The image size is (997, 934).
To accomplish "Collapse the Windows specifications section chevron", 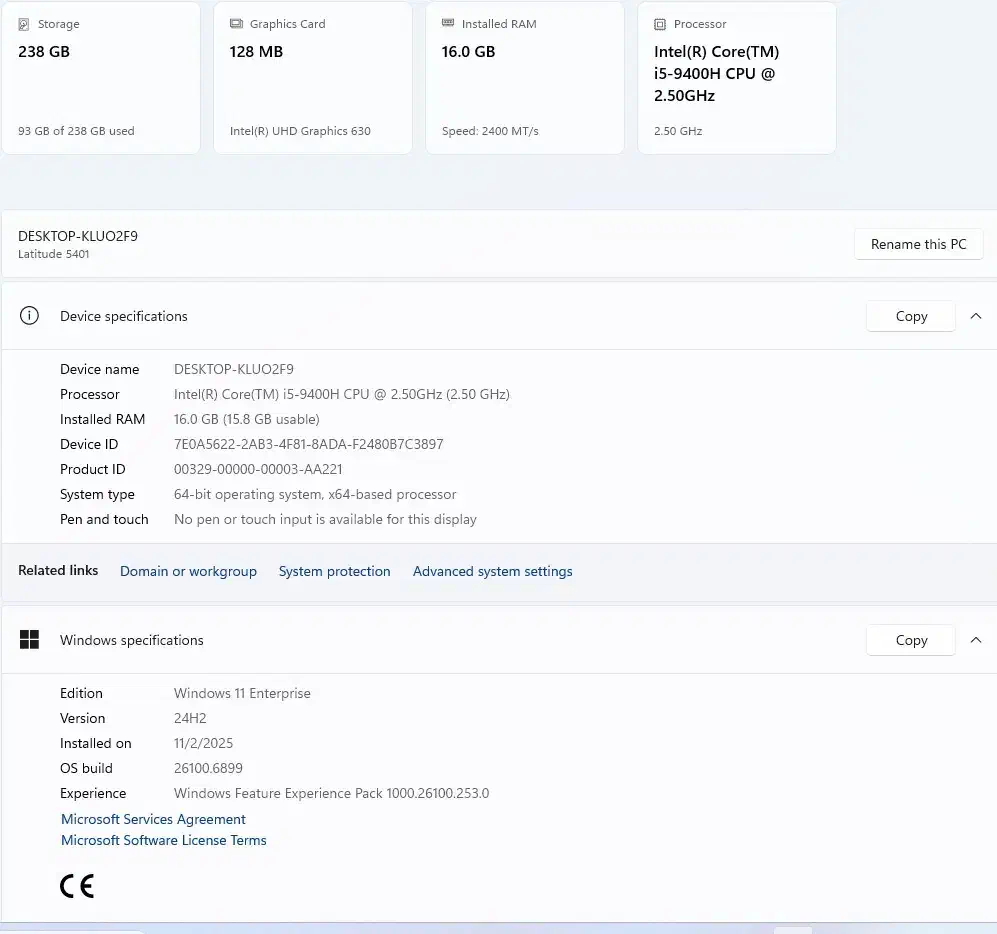I will click(x=976, y=640).
